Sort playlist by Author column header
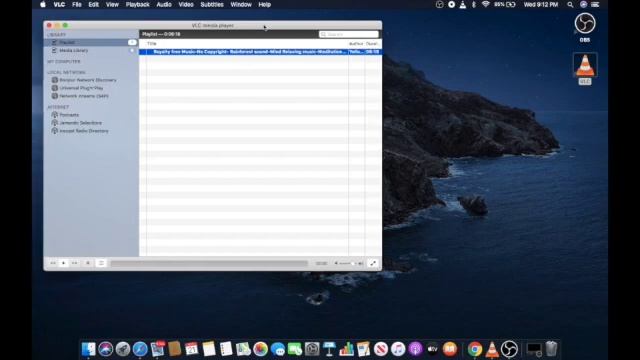This screenshot has height=360, width=640. tap(356, 44)
